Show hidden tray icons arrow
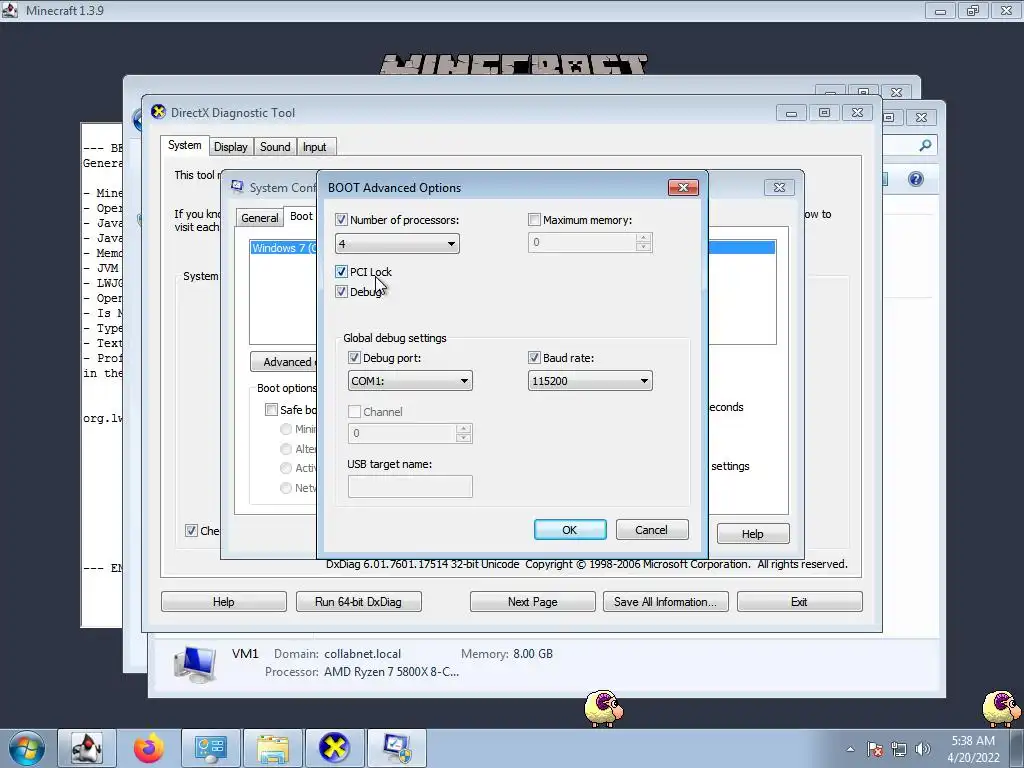Viewport: 1024px width, 768px height. click(x=850, y=750)
